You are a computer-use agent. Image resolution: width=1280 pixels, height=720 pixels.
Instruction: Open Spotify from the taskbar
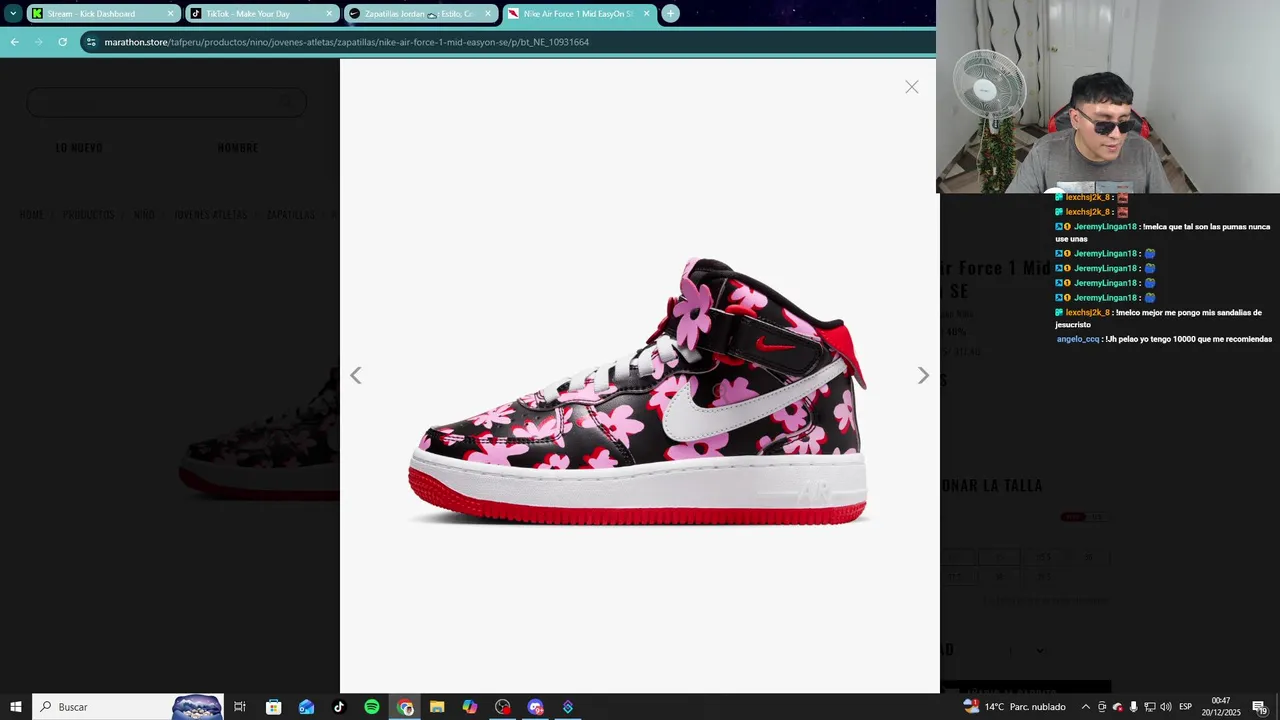372,707
